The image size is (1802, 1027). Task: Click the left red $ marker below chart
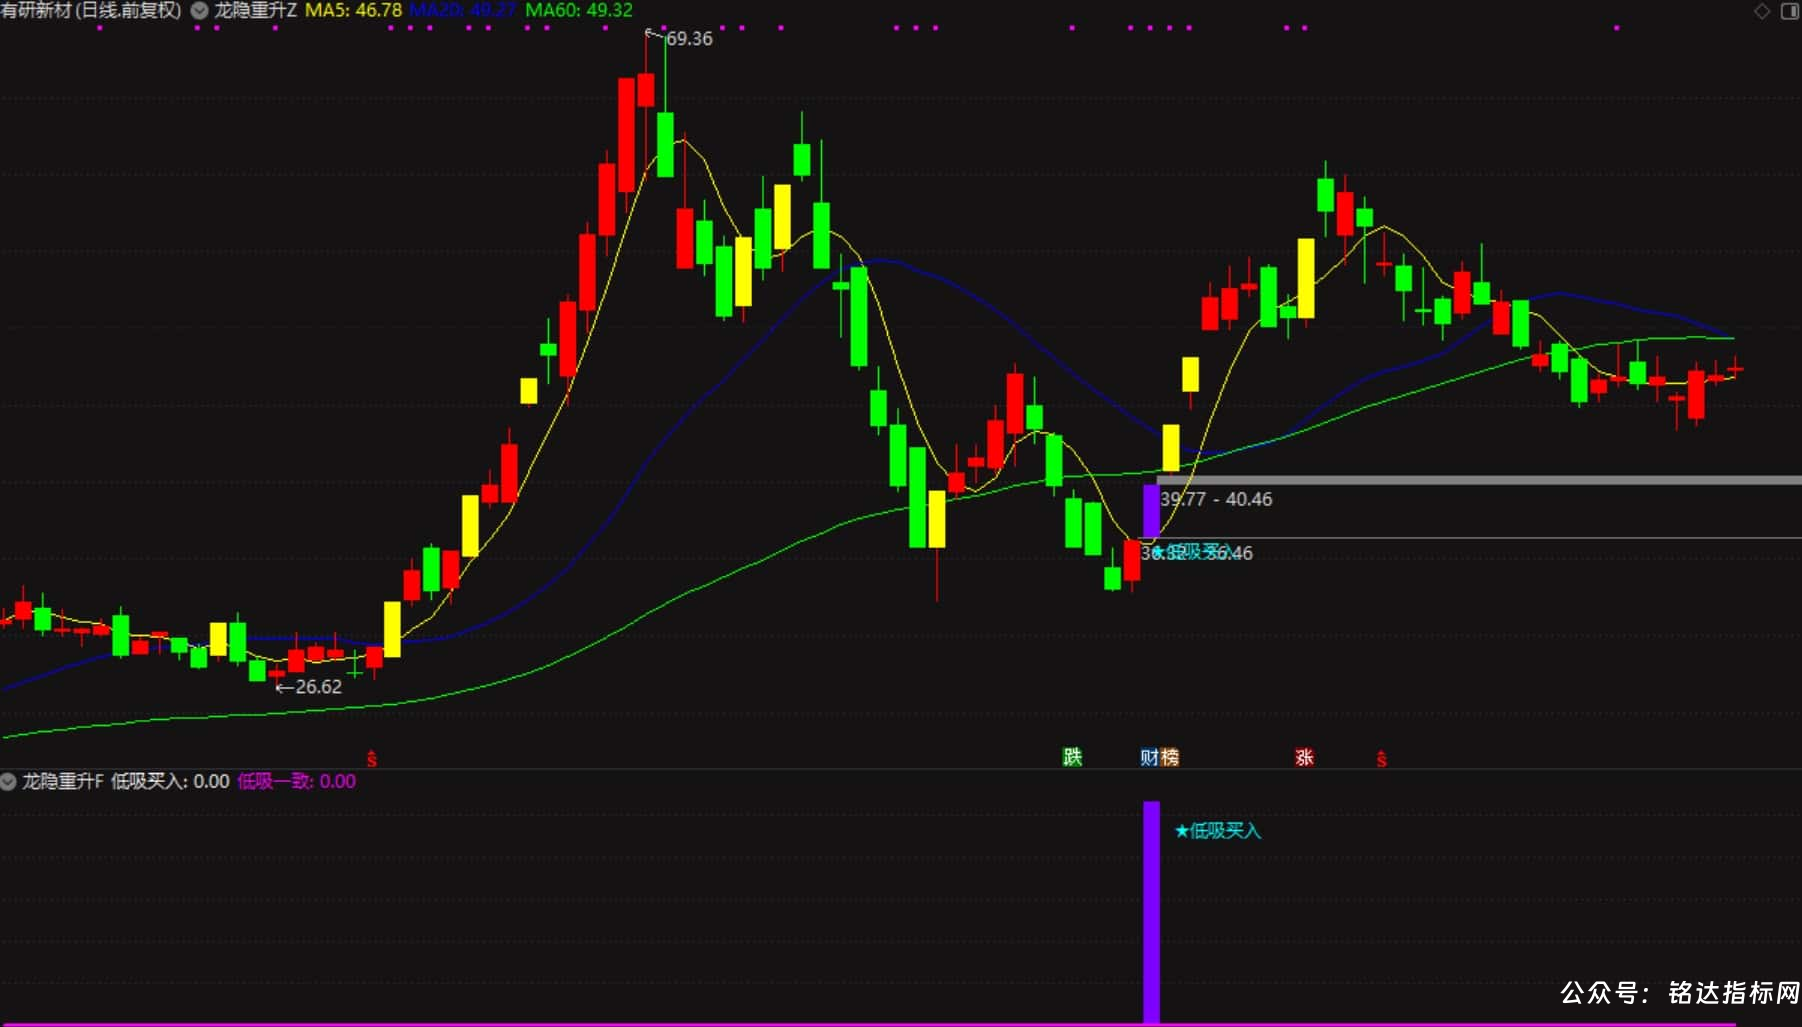point(372,759)
